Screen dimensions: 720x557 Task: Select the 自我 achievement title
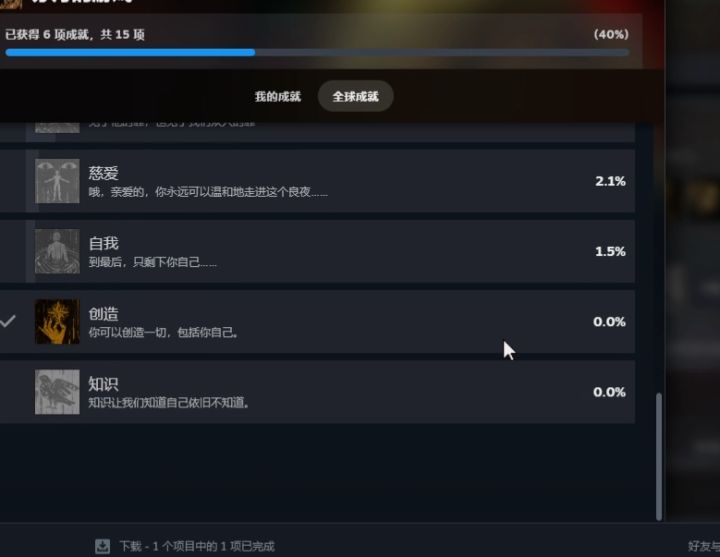103,243
